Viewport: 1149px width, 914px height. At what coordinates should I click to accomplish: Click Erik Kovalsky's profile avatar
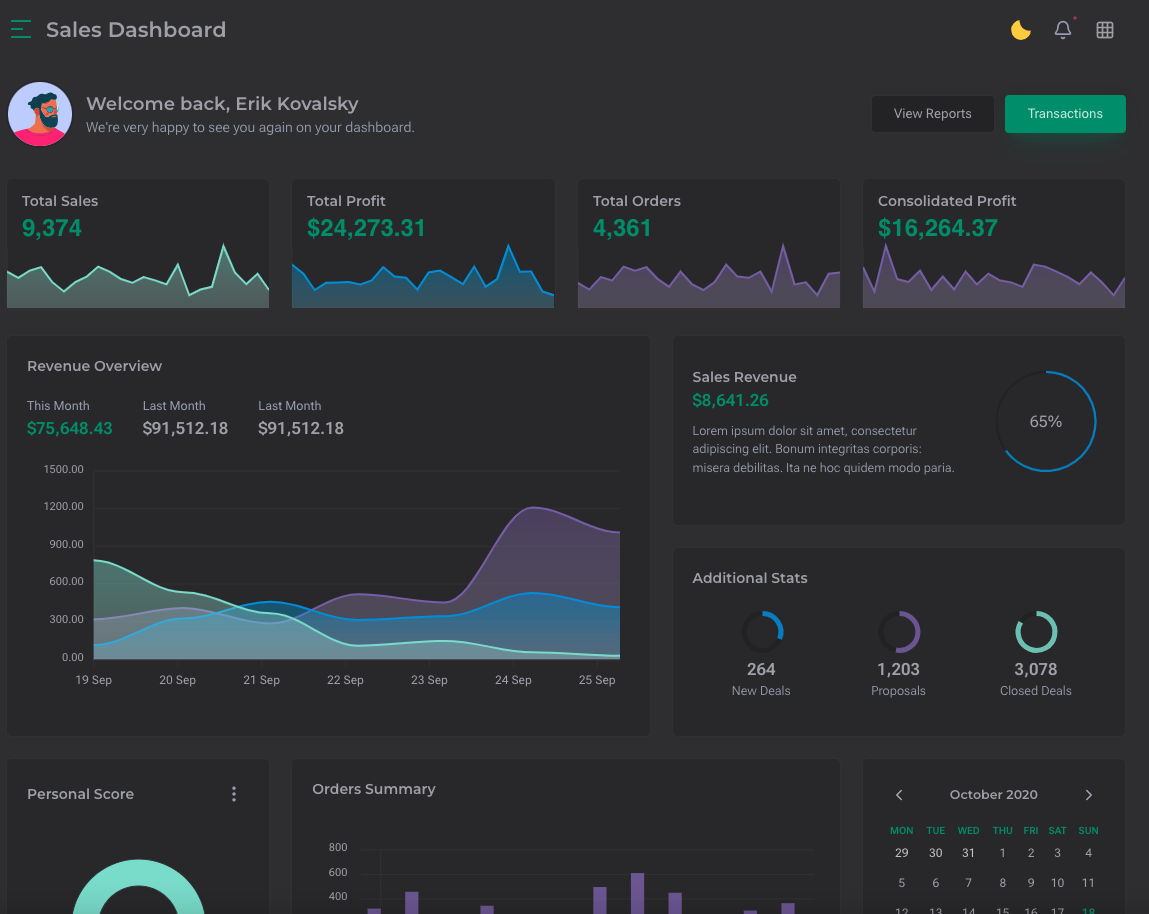[x=40, y=114]
